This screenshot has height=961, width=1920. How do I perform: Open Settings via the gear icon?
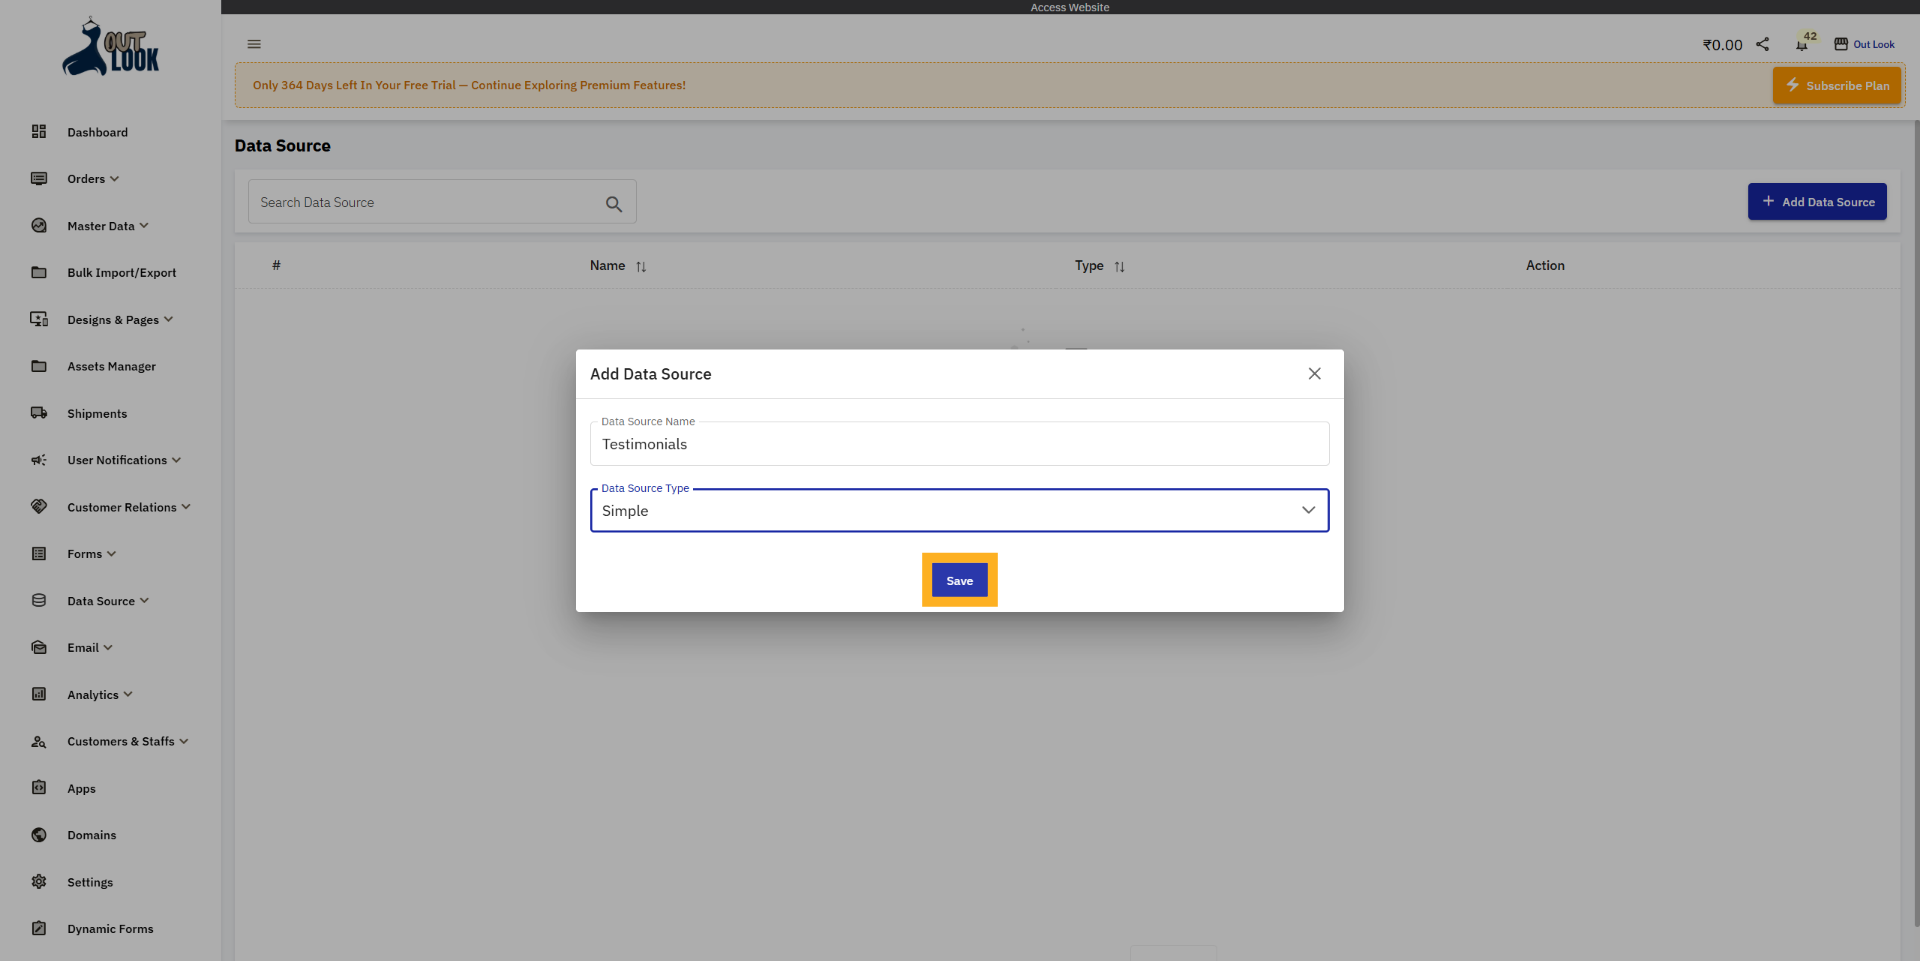coord(38,882)
